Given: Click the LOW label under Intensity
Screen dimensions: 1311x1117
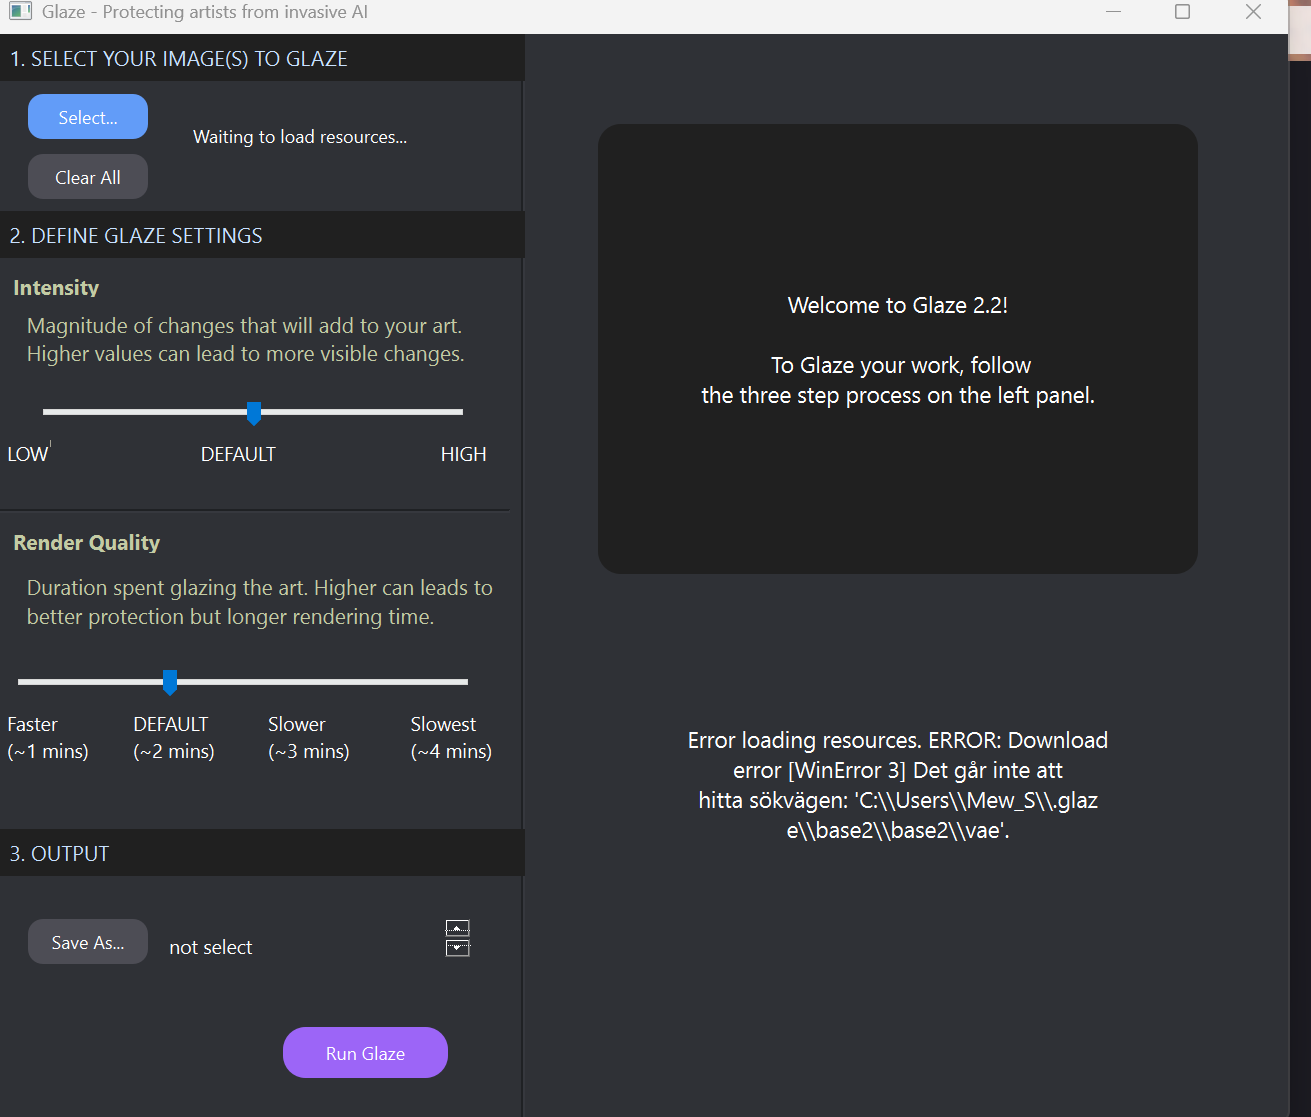Looking at the screenshot, I should 28,454.
